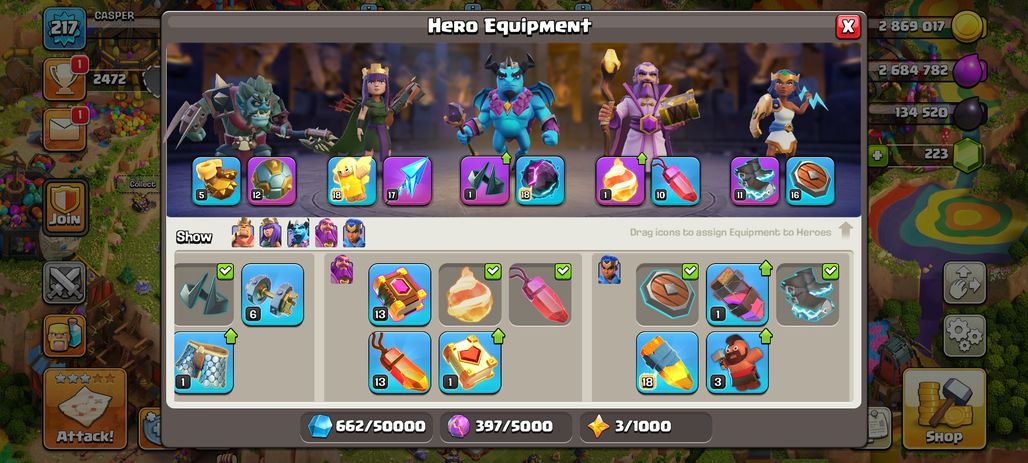
Task: Select the metal pants equipment level 1
Action: [204, 362]
